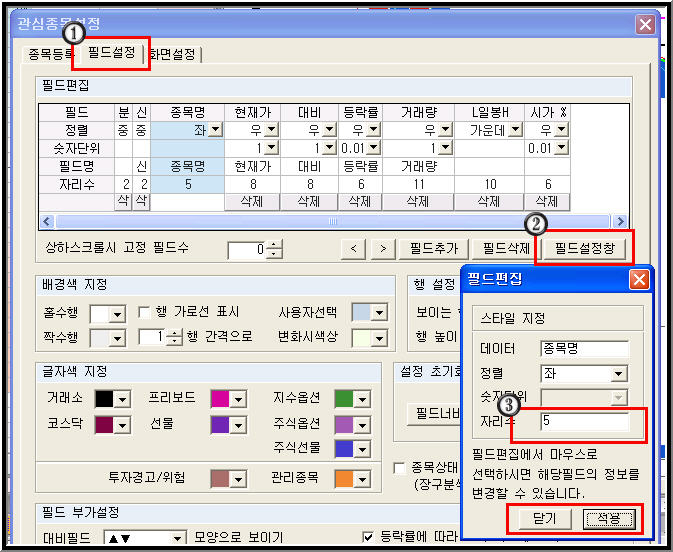
Task: Switch to the 종목등록 tab
Action: click(49, 54)
